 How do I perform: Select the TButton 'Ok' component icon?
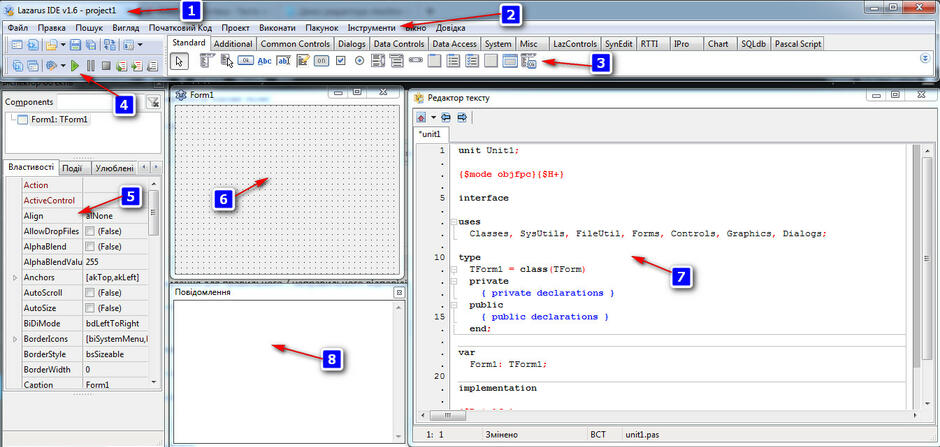pyautogui.click(x=246, y=61)
